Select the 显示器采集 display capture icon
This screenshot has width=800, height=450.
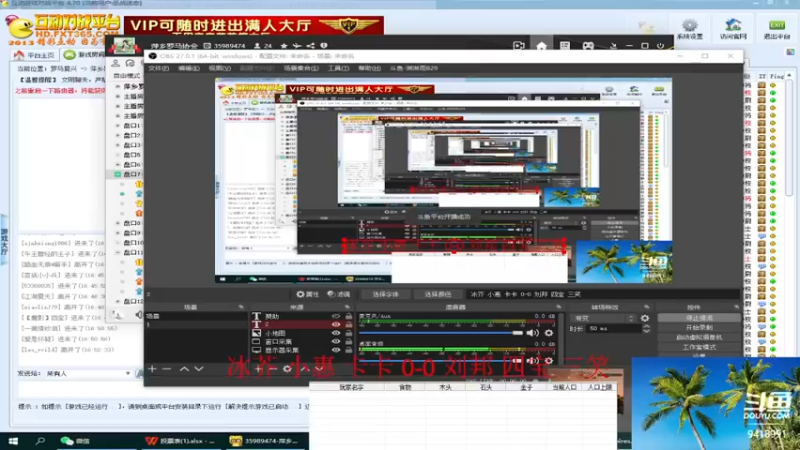pyautogui.click(x=256, y=350)
